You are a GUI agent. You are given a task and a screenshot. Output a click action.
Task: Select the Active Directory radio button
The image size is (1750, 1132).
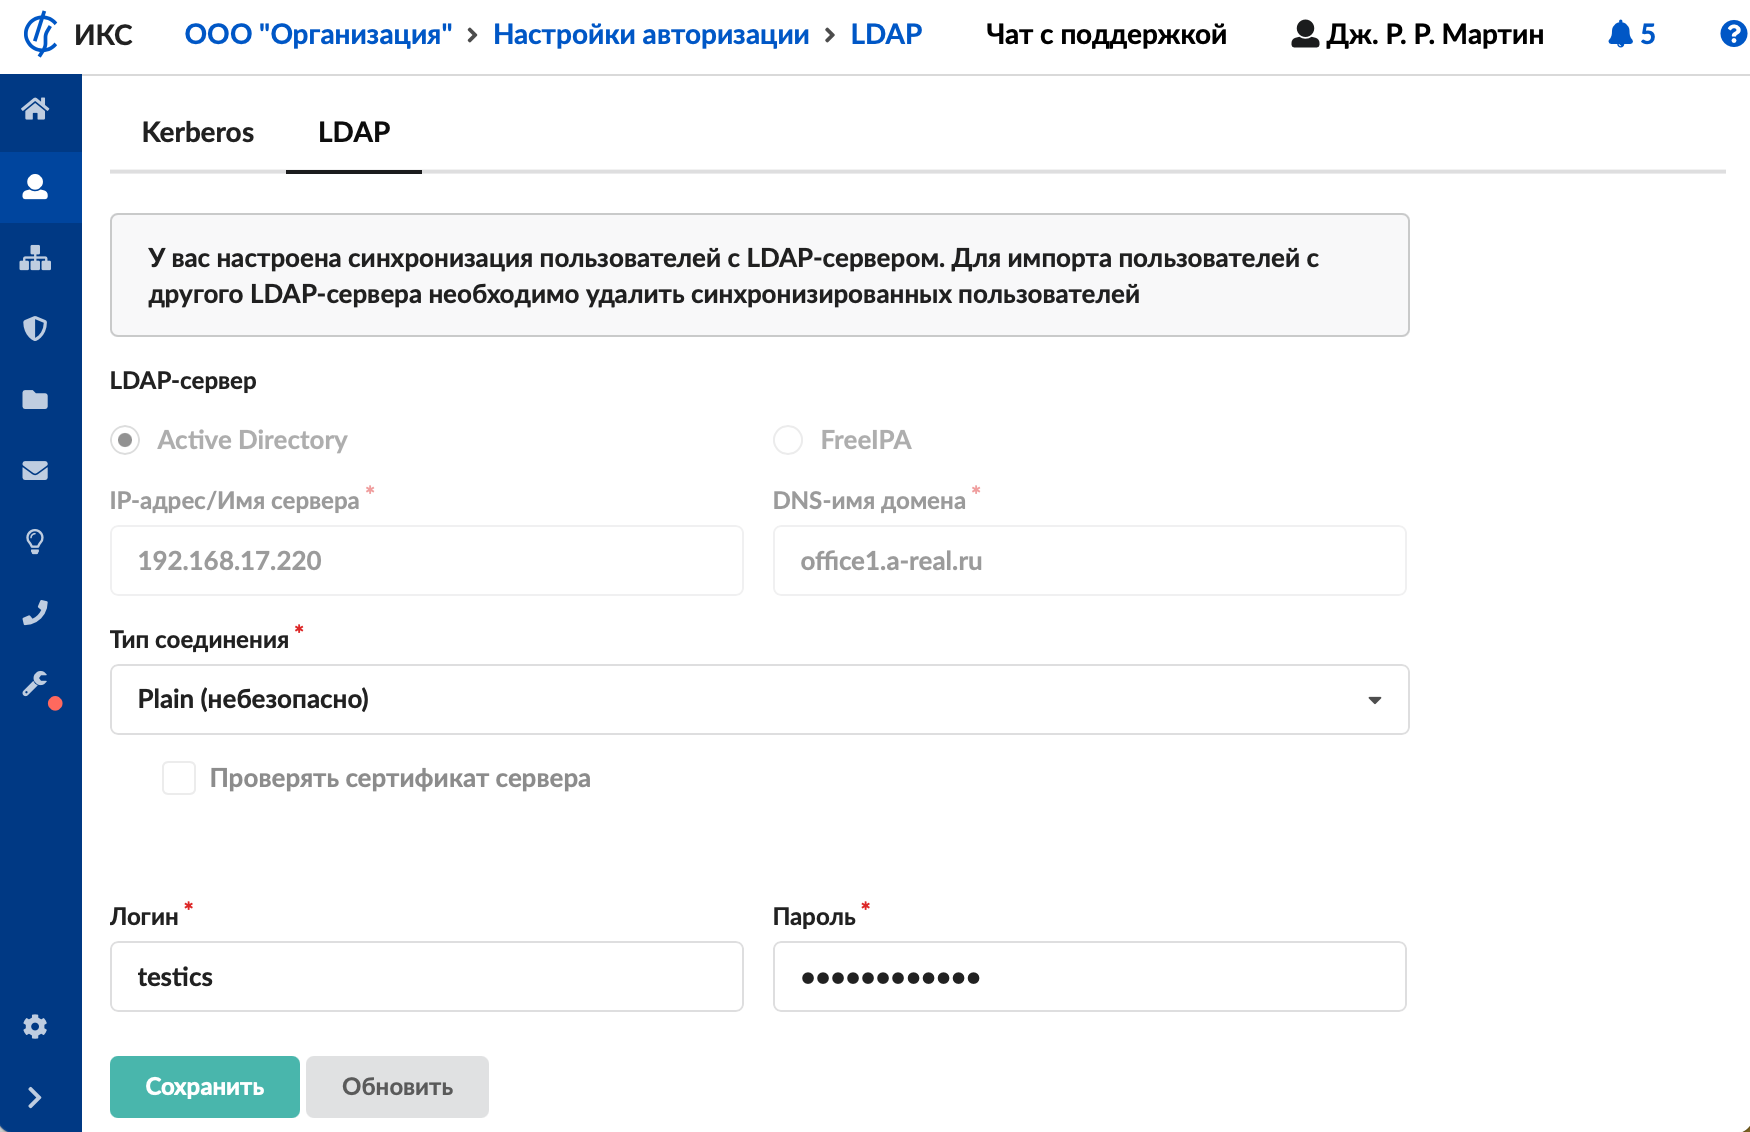(125, 440)
